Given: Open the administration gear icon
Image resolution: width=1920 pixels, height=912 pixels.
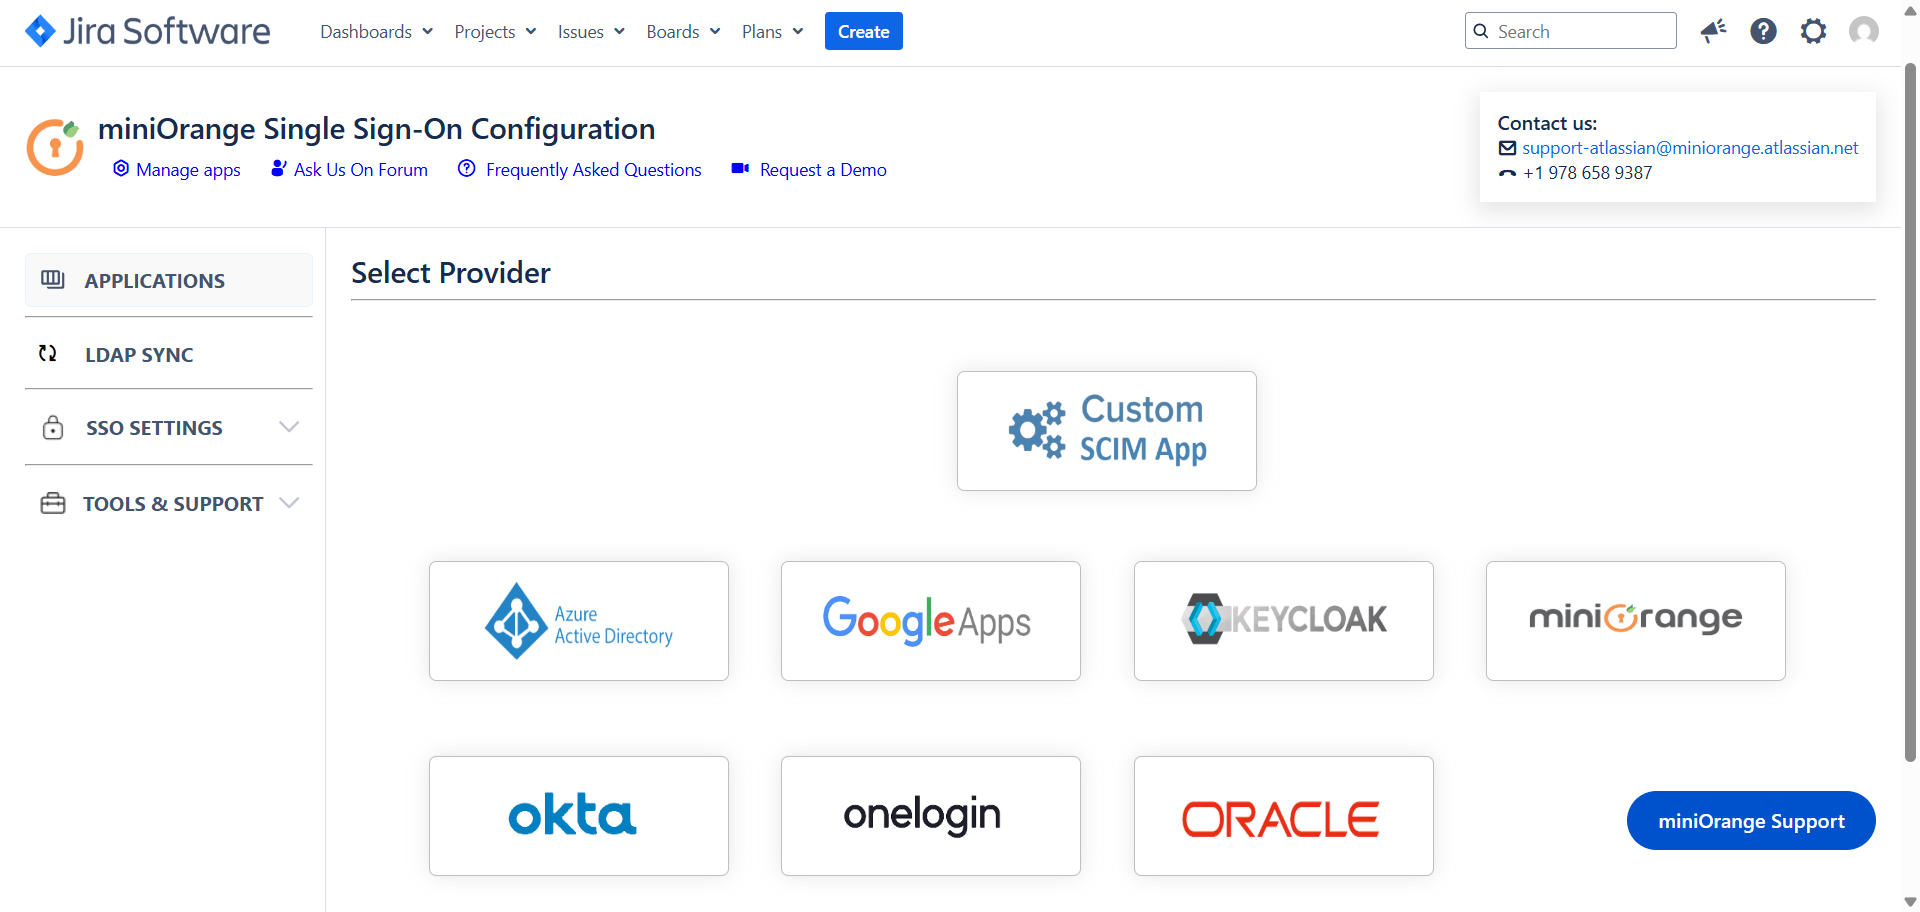Looking at the screenshot, I should 1813,32.
